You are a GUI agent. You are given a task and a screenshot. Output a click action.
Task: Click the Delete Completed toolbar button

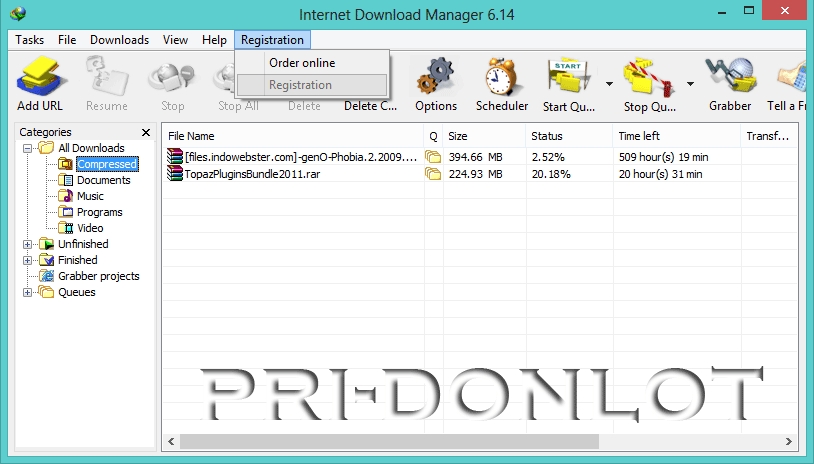370,106
